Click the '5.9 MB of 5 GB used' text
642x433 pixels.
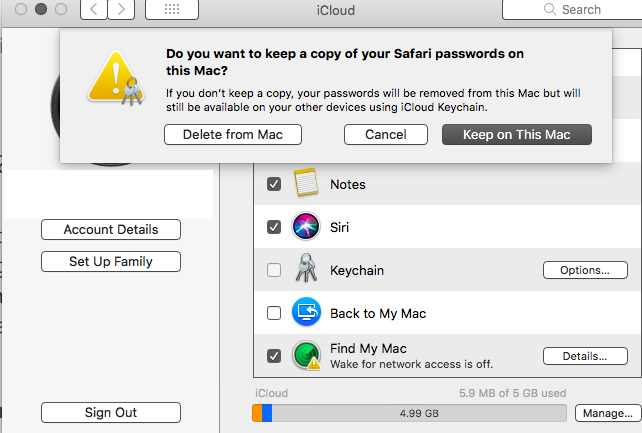pos(512,393)
